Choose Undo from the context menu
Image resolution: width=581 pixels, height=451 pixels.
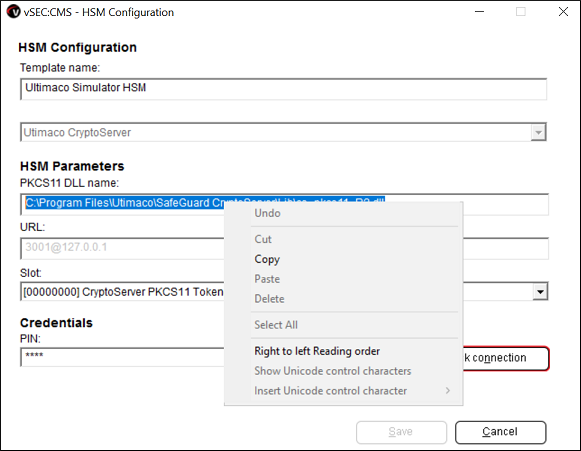pyautogui.click(x=343, y=213)
